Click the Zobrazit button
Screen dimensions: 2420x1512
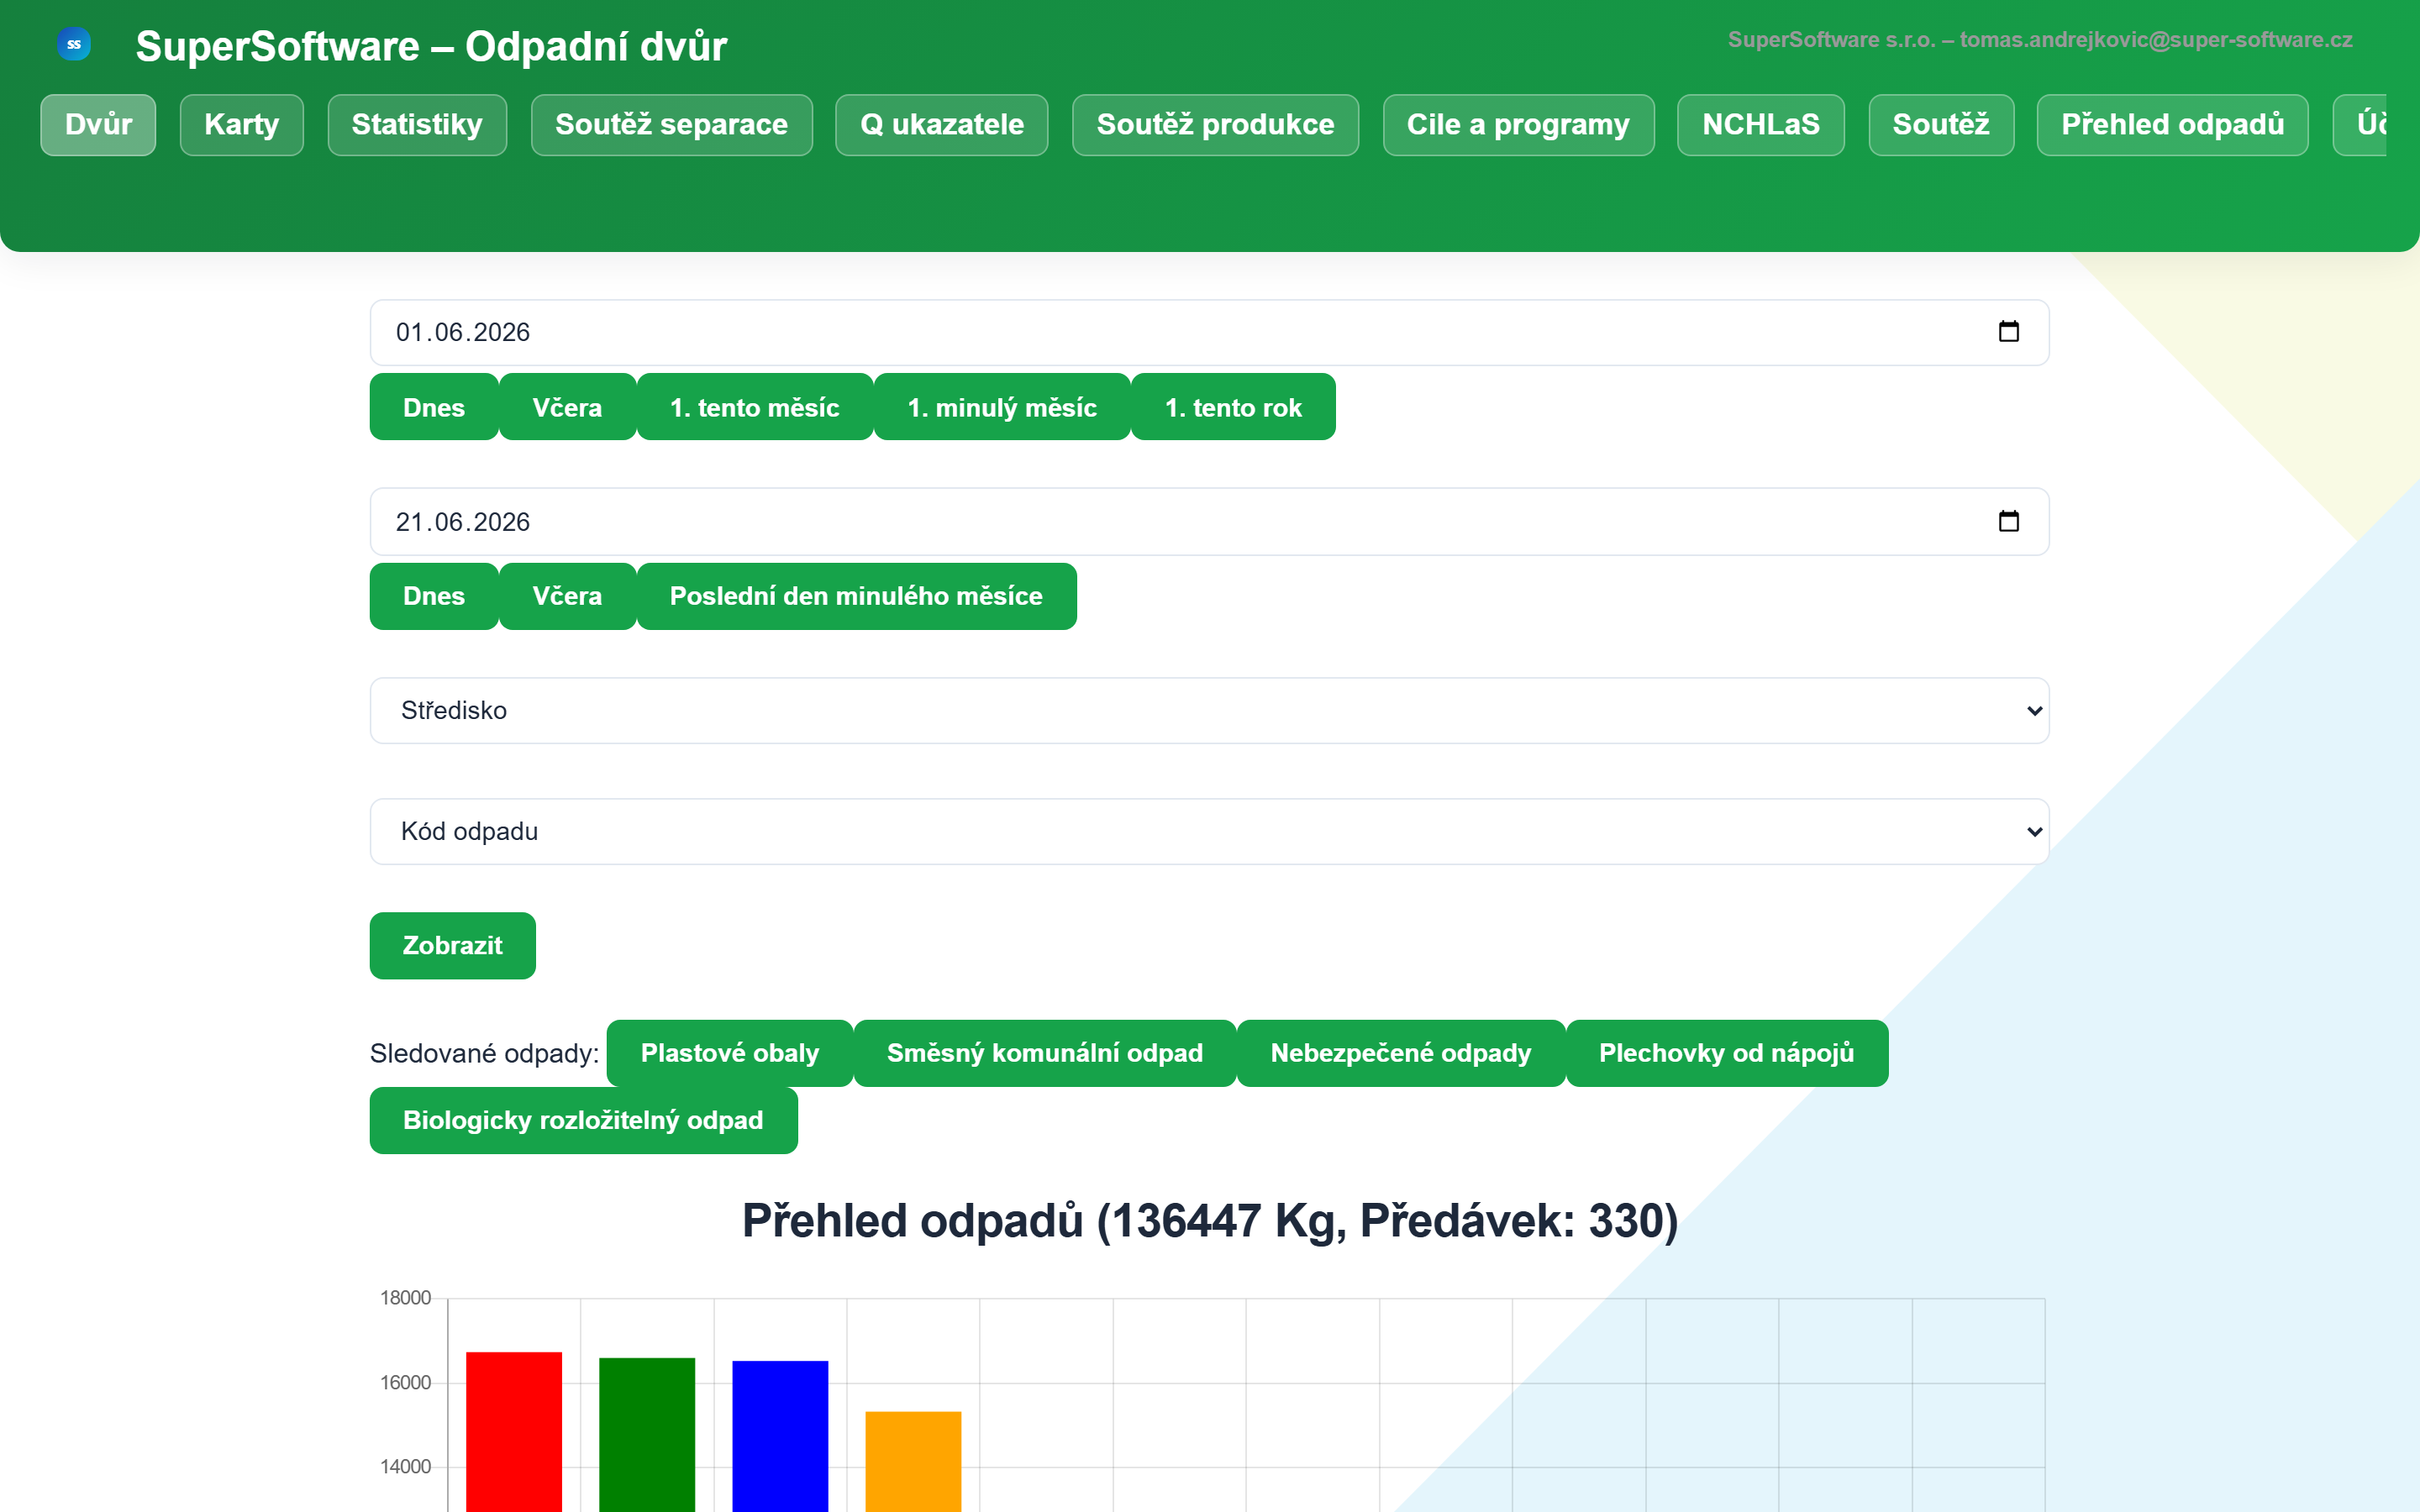(452, 945)
